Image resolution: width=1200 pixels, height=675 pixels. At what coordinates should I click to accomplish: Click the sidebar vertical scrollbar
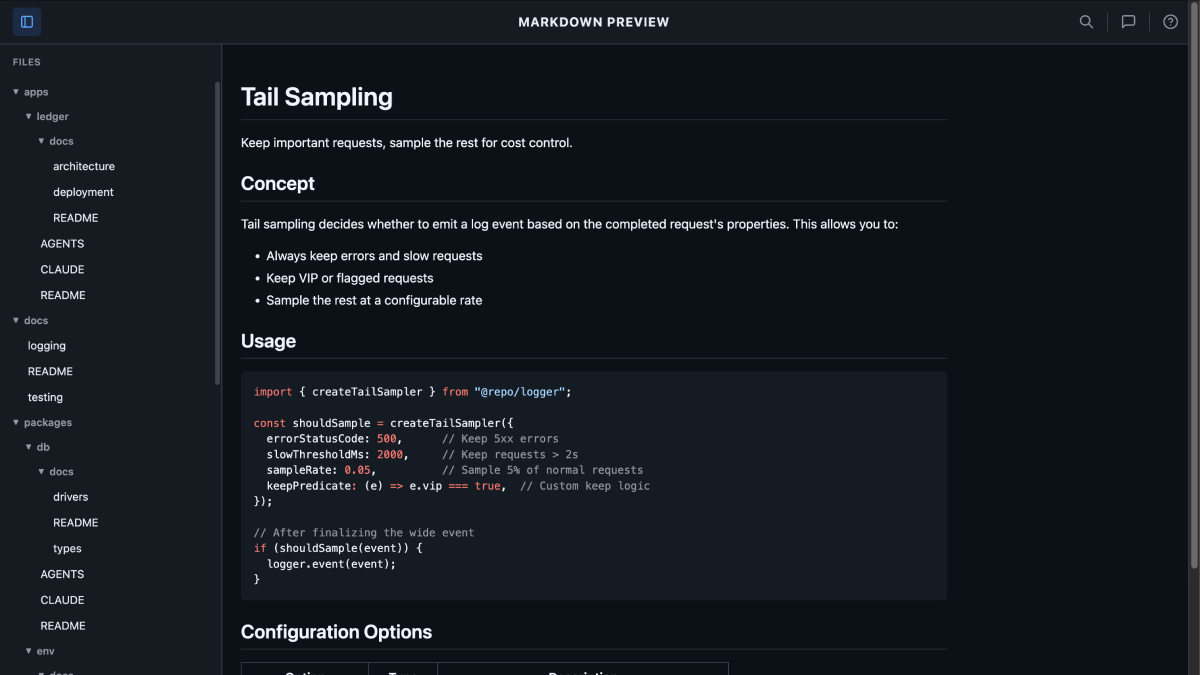[217, 233]
